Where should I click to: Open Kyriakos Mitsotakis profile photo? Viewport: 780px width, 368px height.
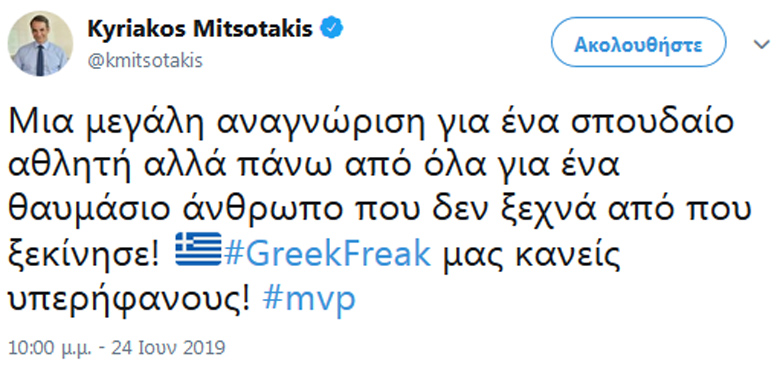40,44
